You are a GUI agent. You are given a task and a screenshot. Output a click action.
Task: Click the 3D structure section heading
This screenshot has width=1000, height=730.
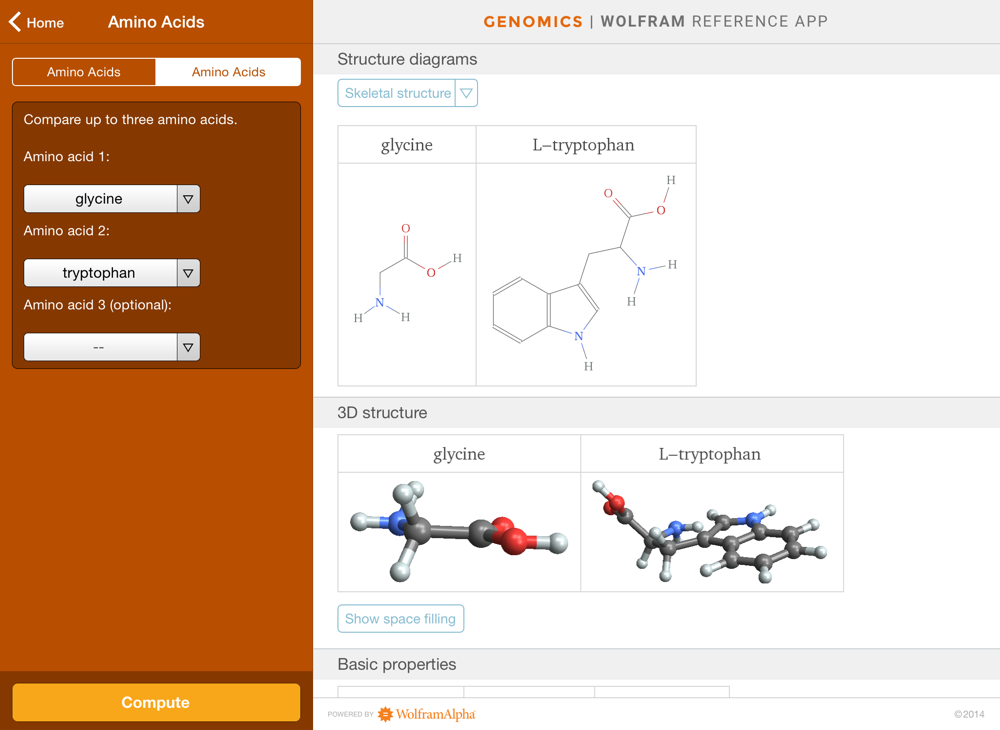[x=382, y=412]
